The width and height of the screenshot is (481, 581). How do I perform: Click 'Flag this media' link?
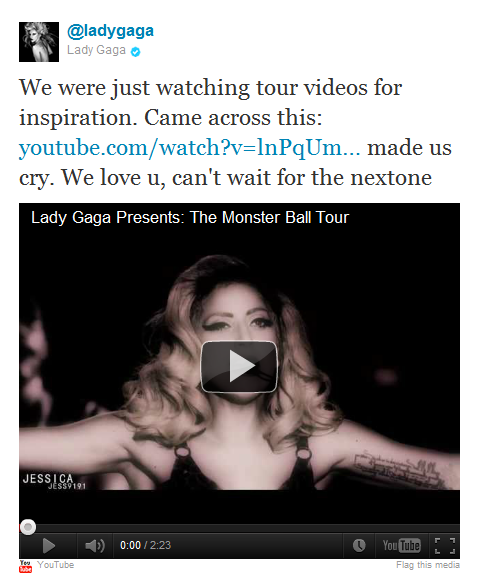click(x=428, y=565)
